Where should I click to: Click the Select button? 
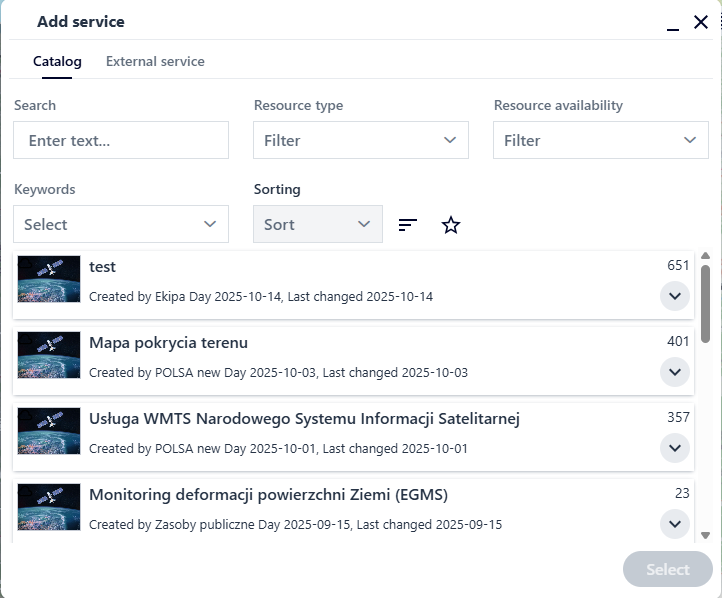pos(667,570)
